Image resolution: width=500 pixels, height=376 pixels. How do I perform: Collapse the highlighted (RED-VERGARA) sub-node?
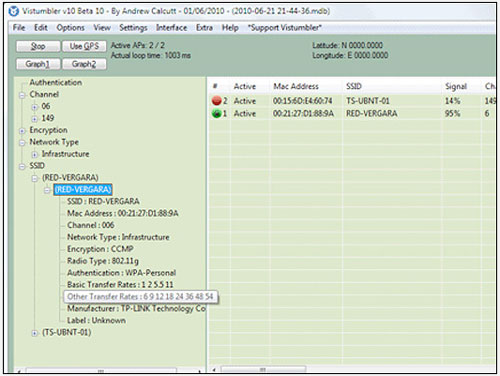(x=47, y=190)
